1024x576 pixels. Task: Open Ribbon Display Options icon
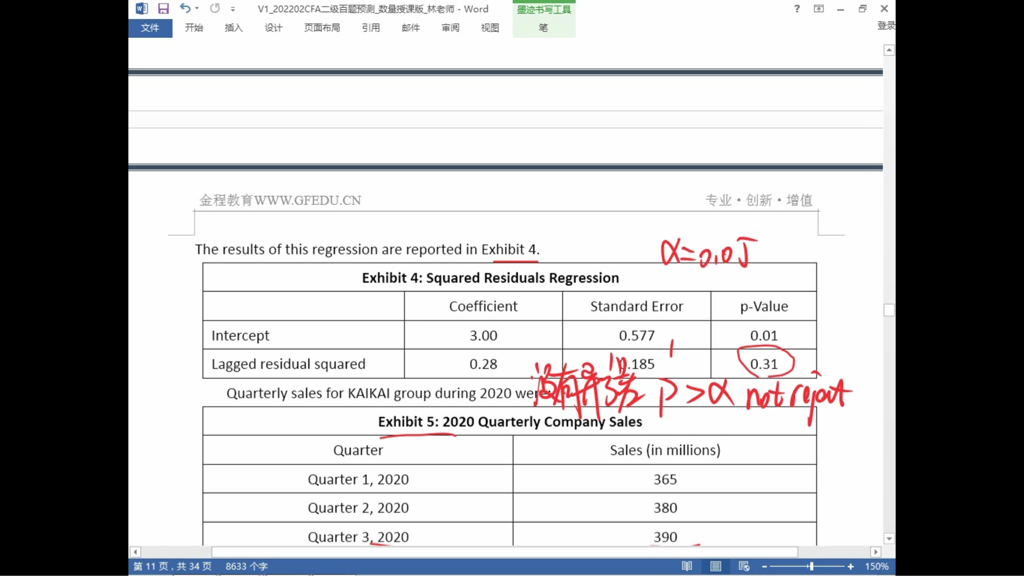click(x=818, y=8)
